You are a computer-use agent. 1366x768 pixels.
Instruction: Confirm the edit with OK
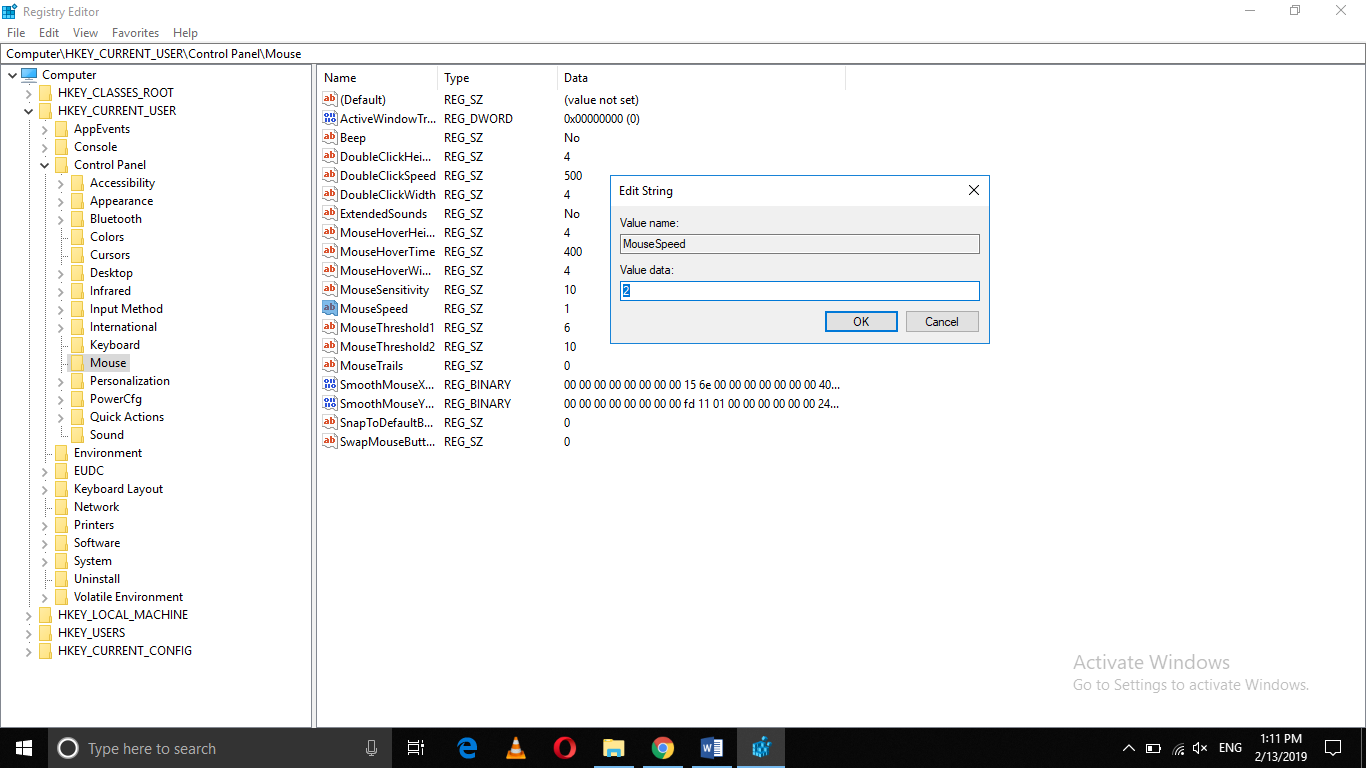tap(861, 321)
